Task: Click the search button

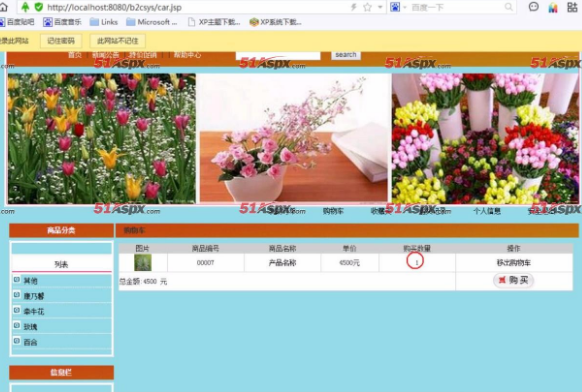Action: click(x=346, y=55)
